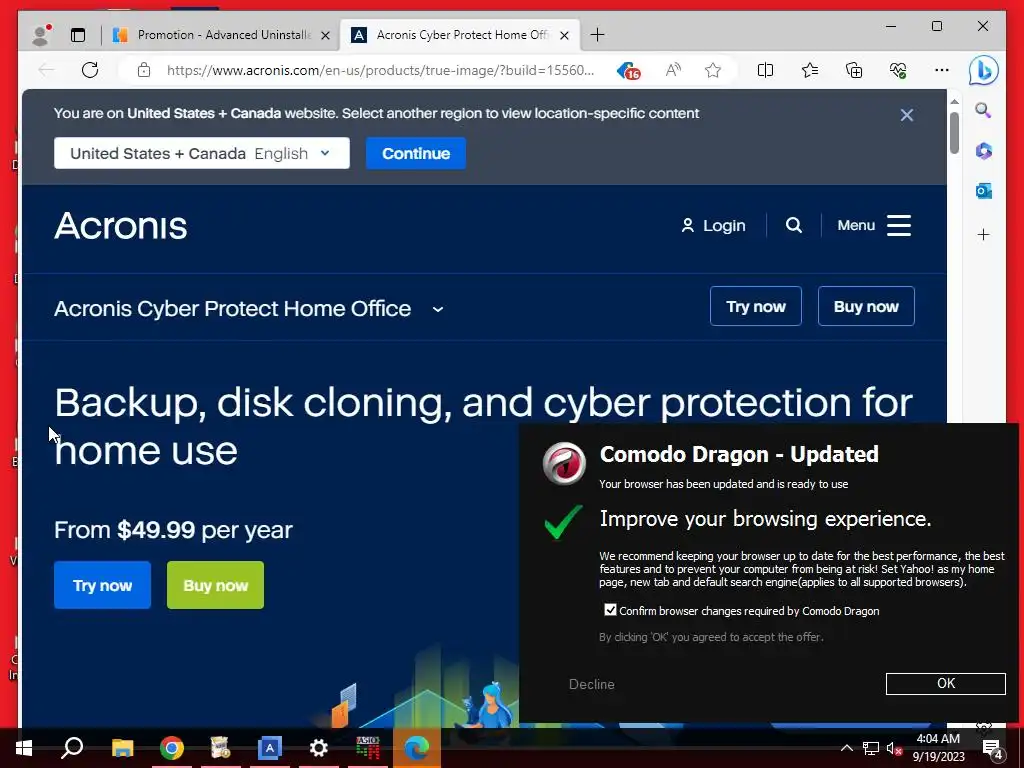Image resolution: width=1024 pixels, height=768 pixels.
Task: Open Outlook sidebar icon
Action: 984,191
